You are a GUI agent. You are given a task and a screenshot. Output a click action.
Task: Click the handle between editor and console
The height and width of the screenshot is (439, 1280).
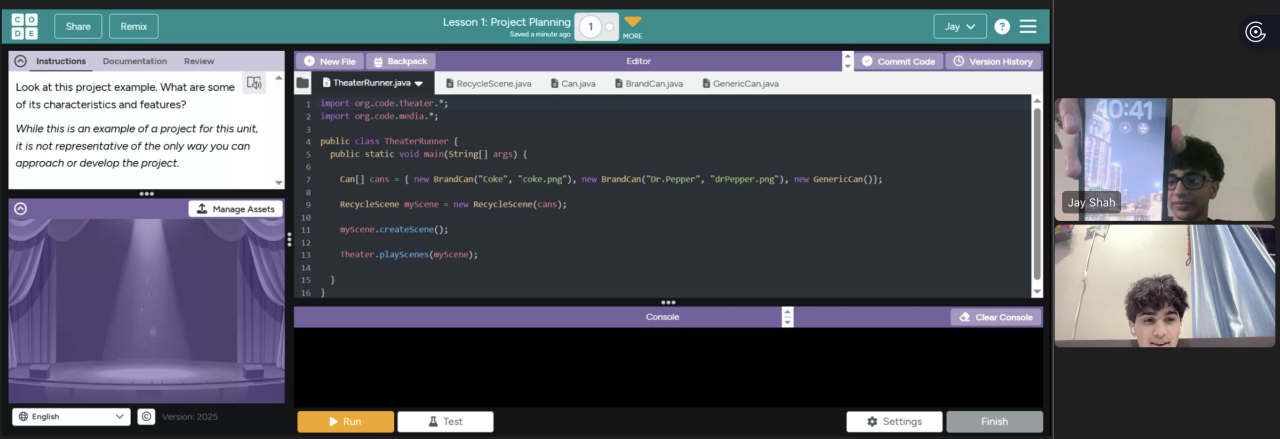coord(668,302)
